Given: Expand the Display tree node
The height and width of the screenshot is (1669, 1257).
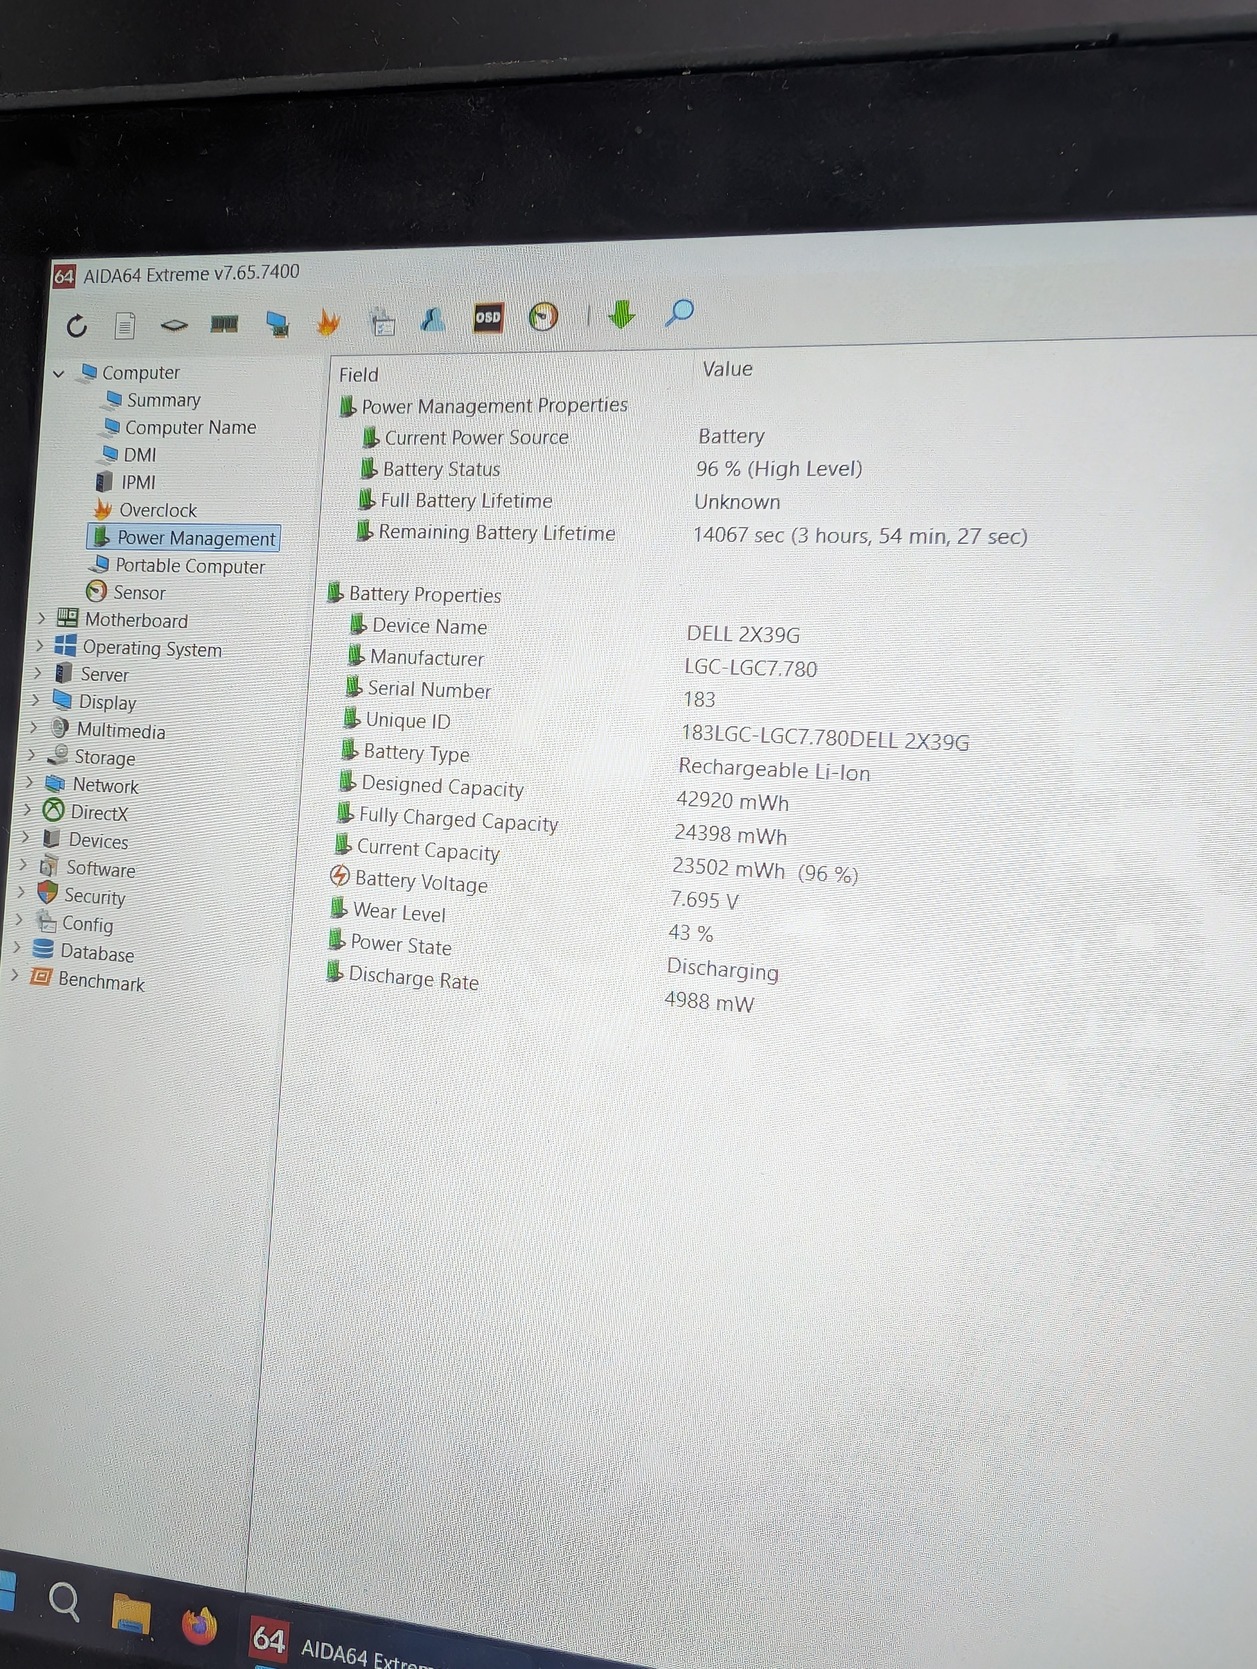Looking at the screenshot, I should (36, 700).
